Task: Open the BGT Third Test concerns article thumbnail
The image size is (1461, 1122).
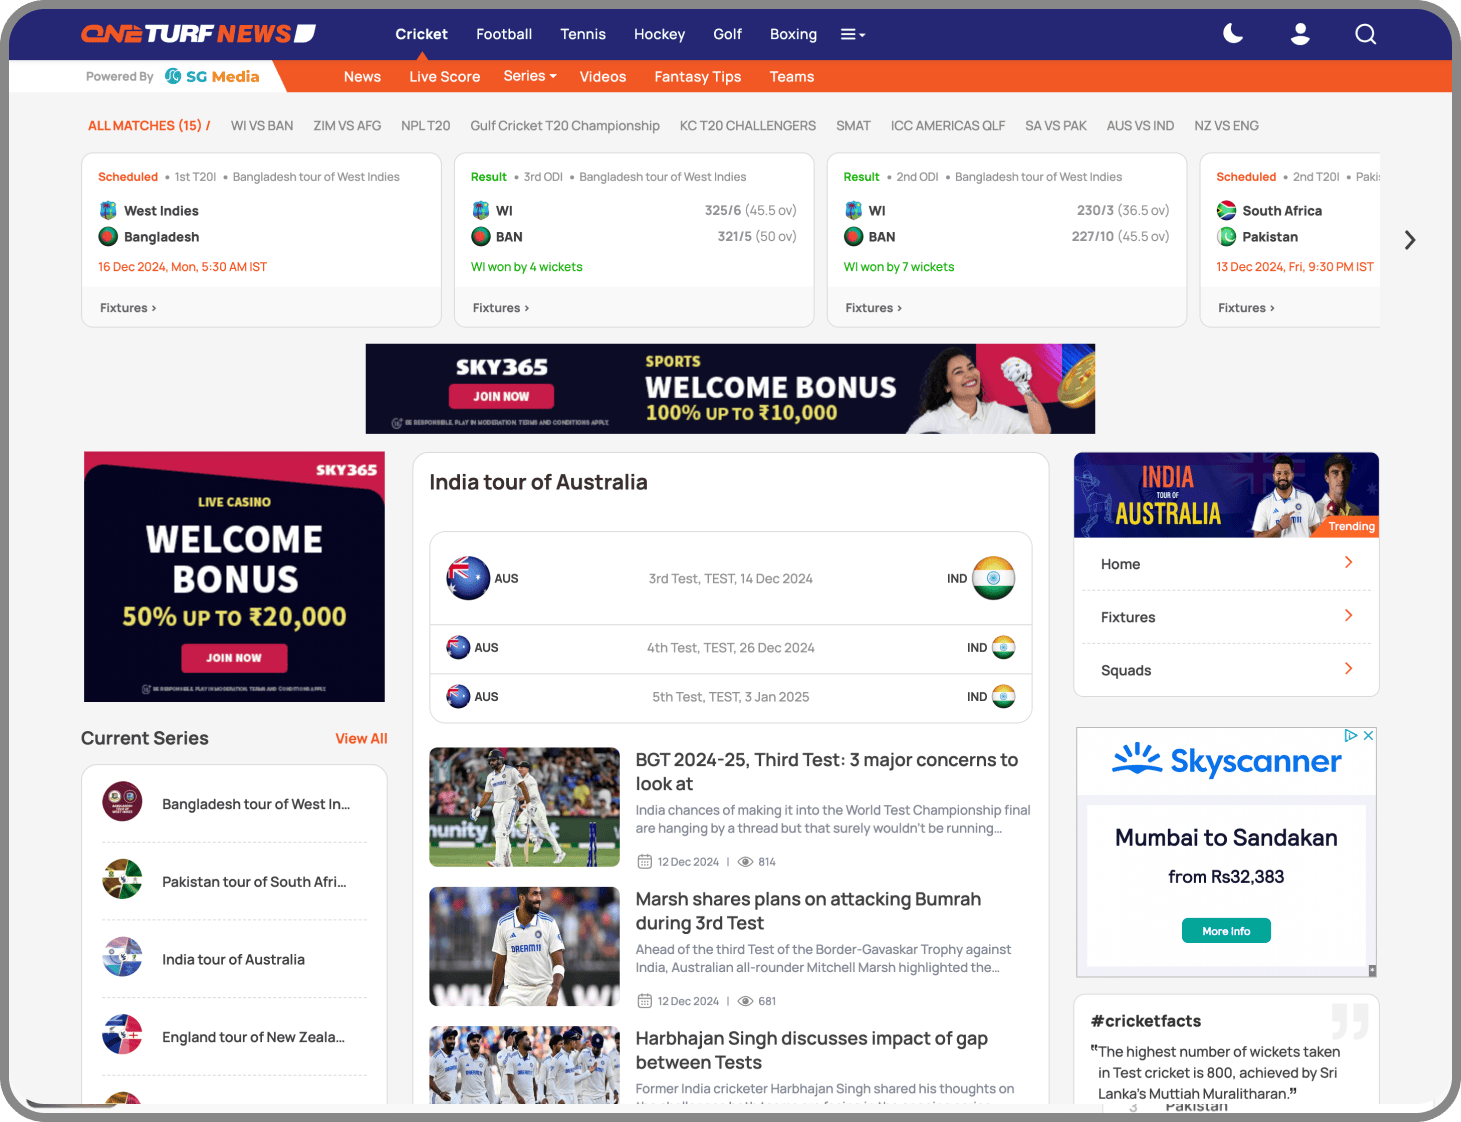Action: [x=525, y=807]
